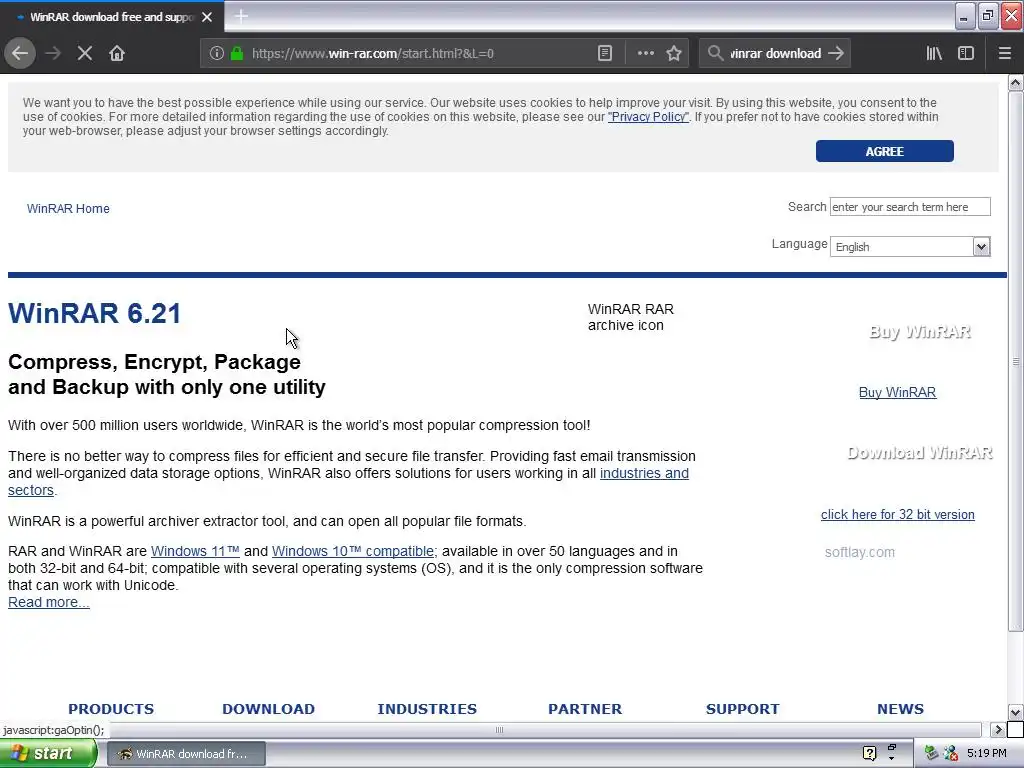Open the Windows Start menu

pyautogui.click(x=48, y=753)
